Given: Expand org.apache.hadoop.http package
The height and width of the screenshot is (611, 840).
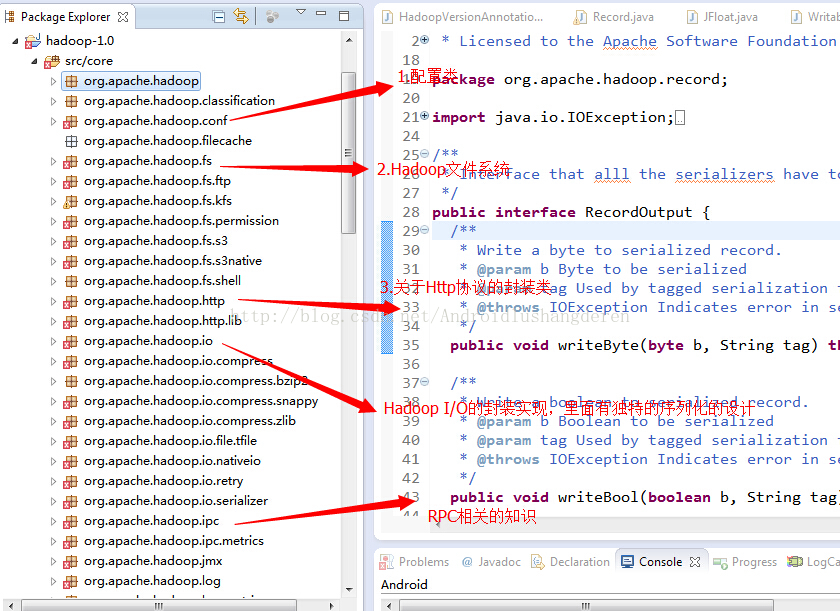Looking at the screenshot, I should coord(53,301).
